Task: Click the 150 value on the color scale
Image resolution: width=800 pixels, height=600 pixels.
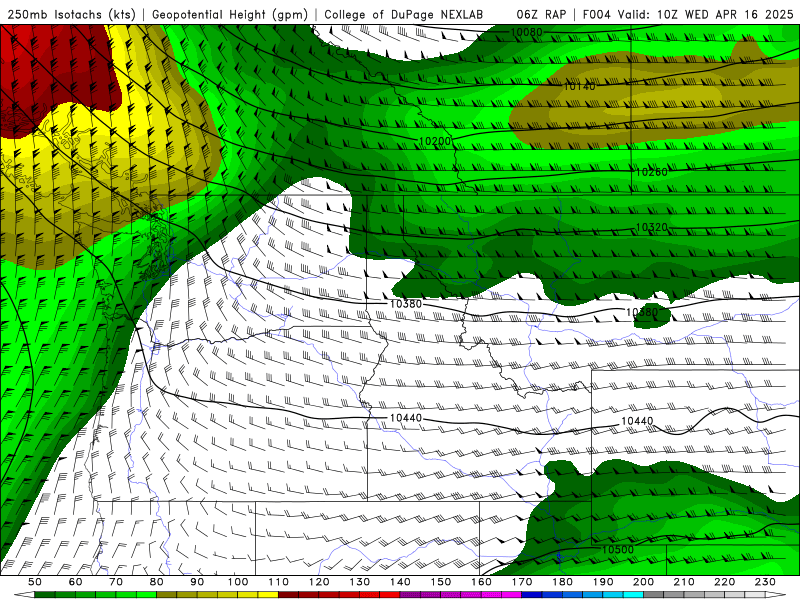Action: tap(441, 582)
